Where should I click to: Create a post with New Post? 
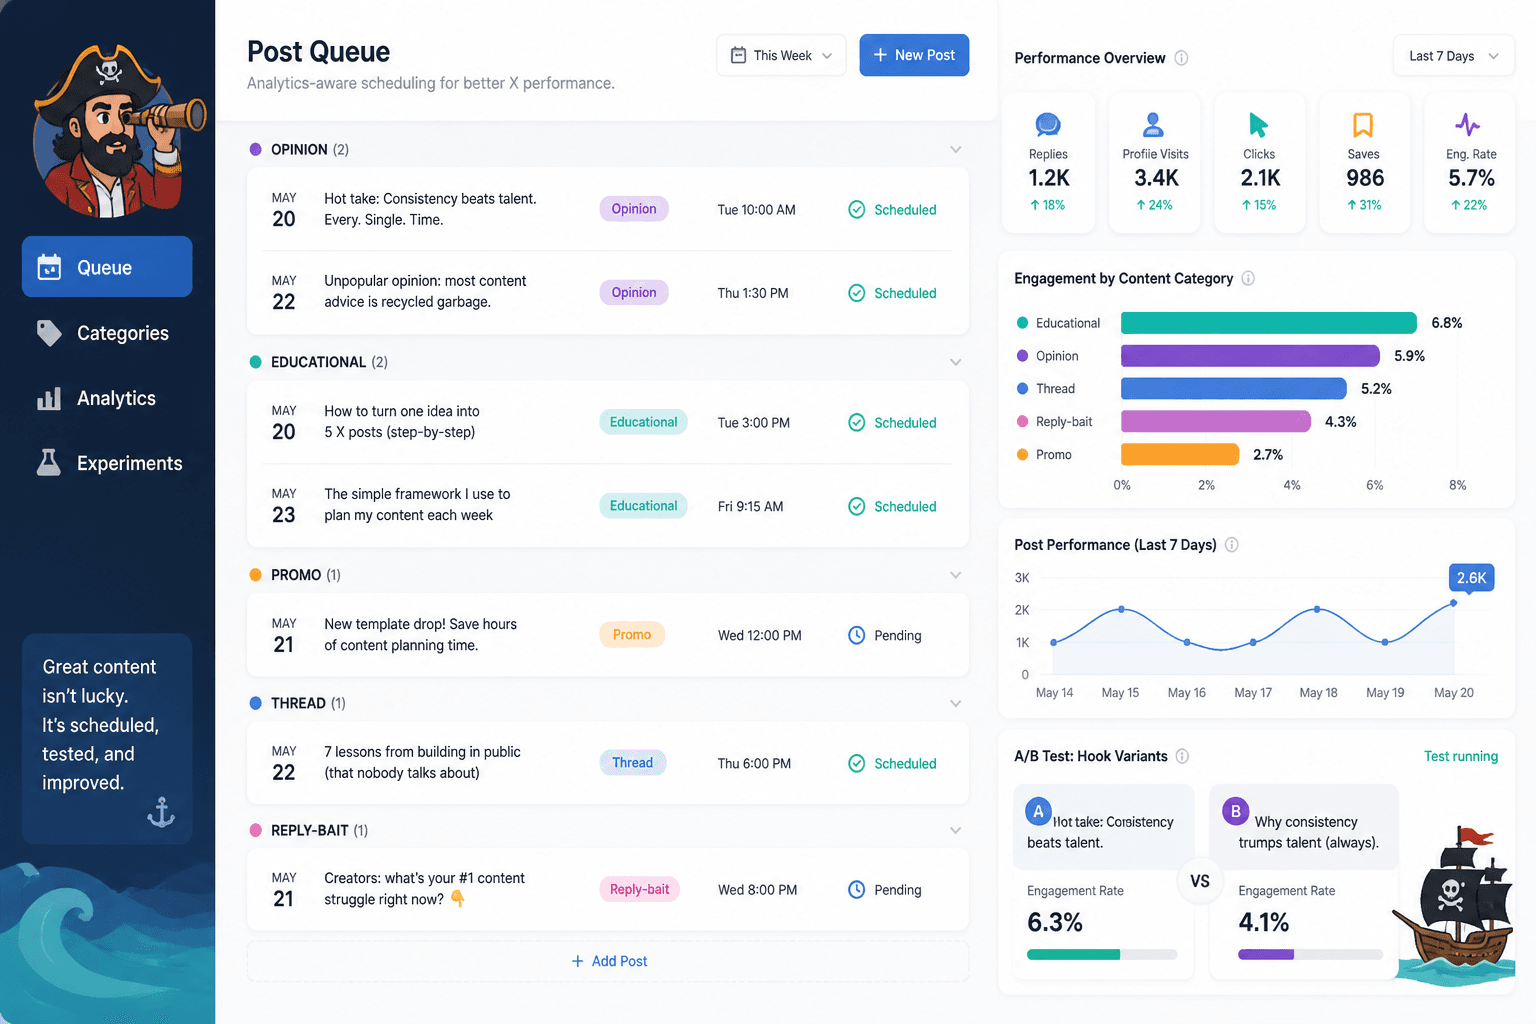point(914,55)
